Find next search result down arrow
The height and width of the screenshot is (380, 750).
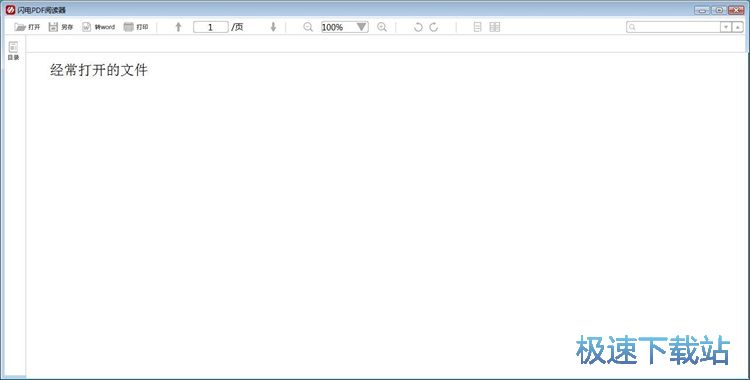(x=726, y=27)
